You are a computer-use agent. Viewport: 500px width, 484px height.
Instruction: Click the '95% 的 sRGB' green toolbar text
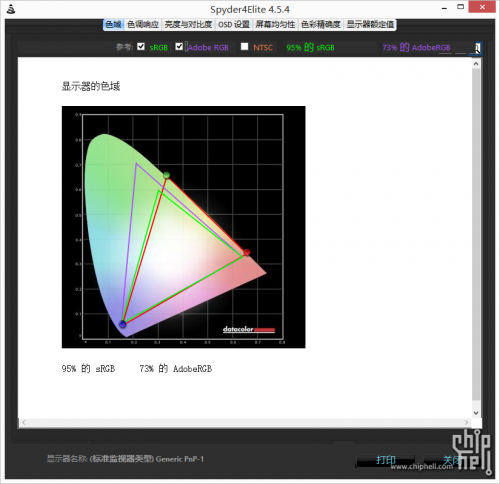[x=310, y=47]
